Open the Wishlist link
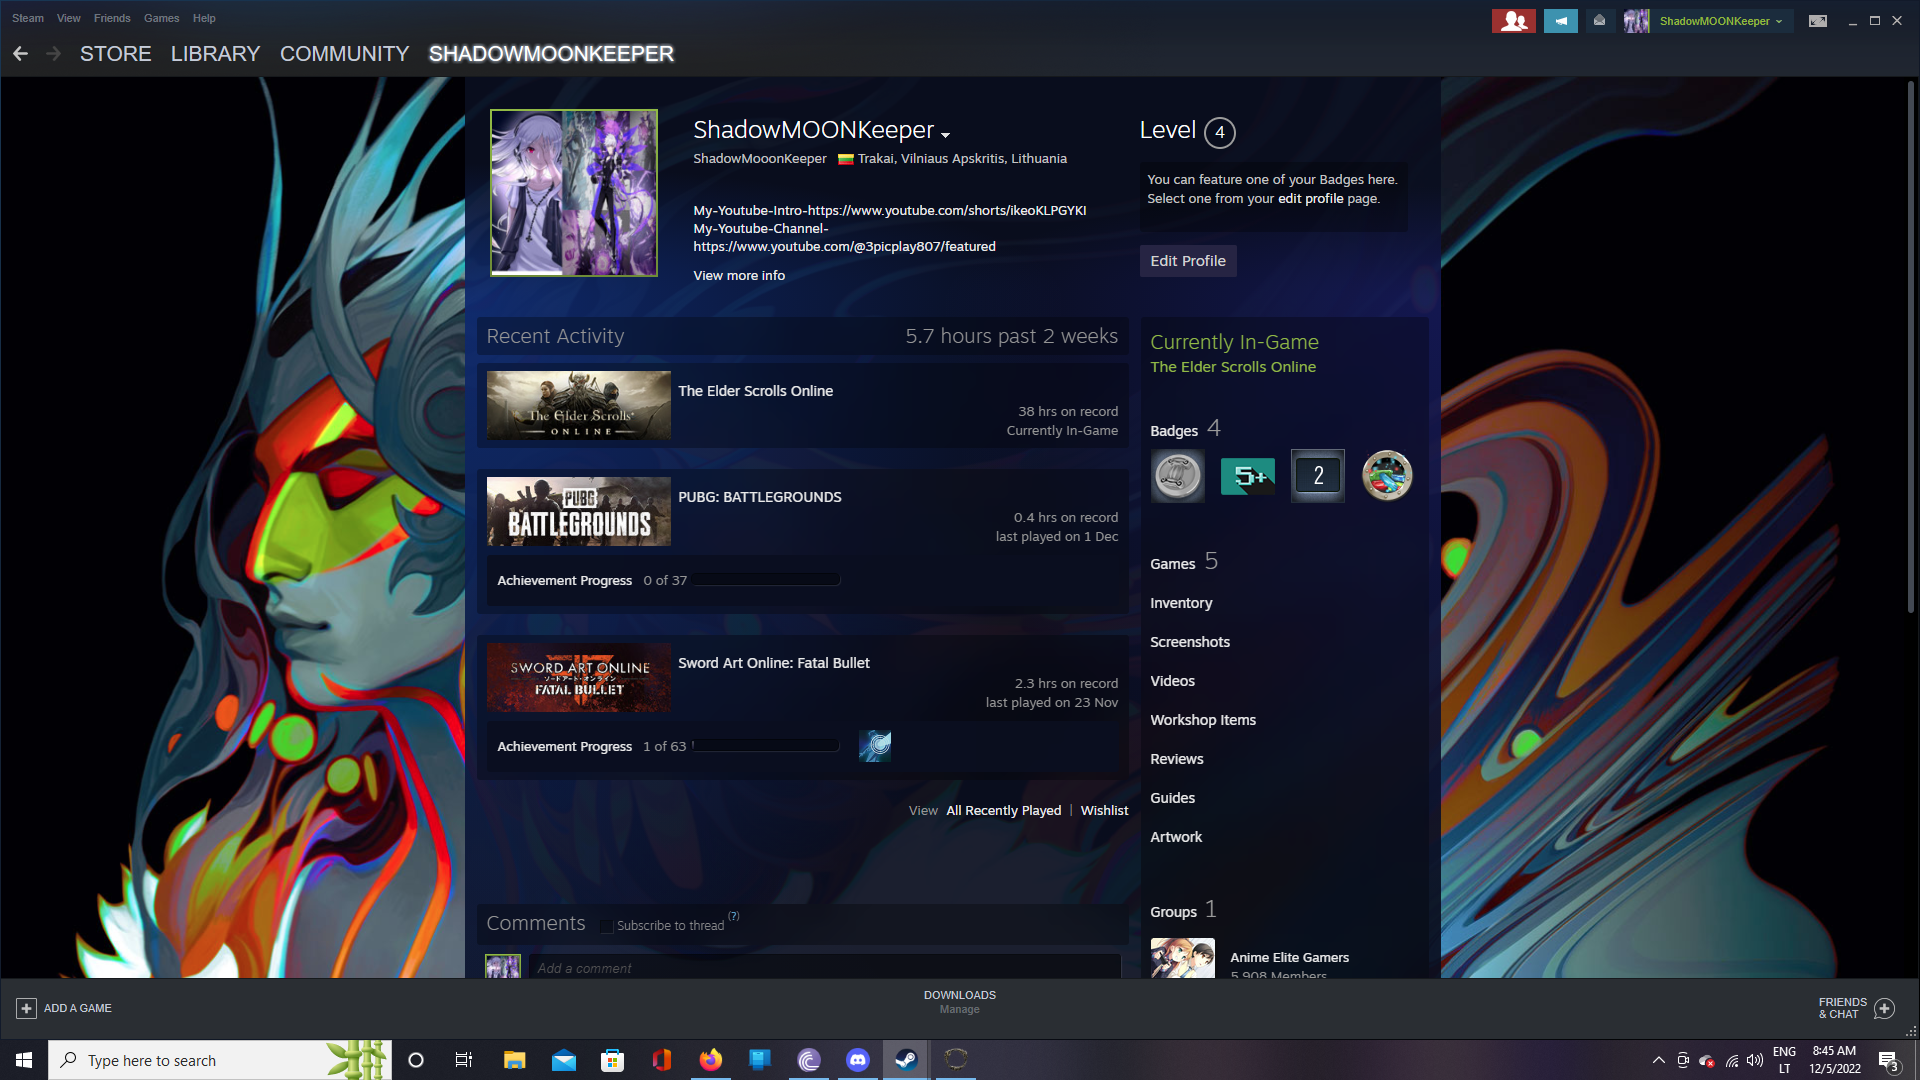Viewport: 1920px width, 1080px height. (x=1104, y=811)
